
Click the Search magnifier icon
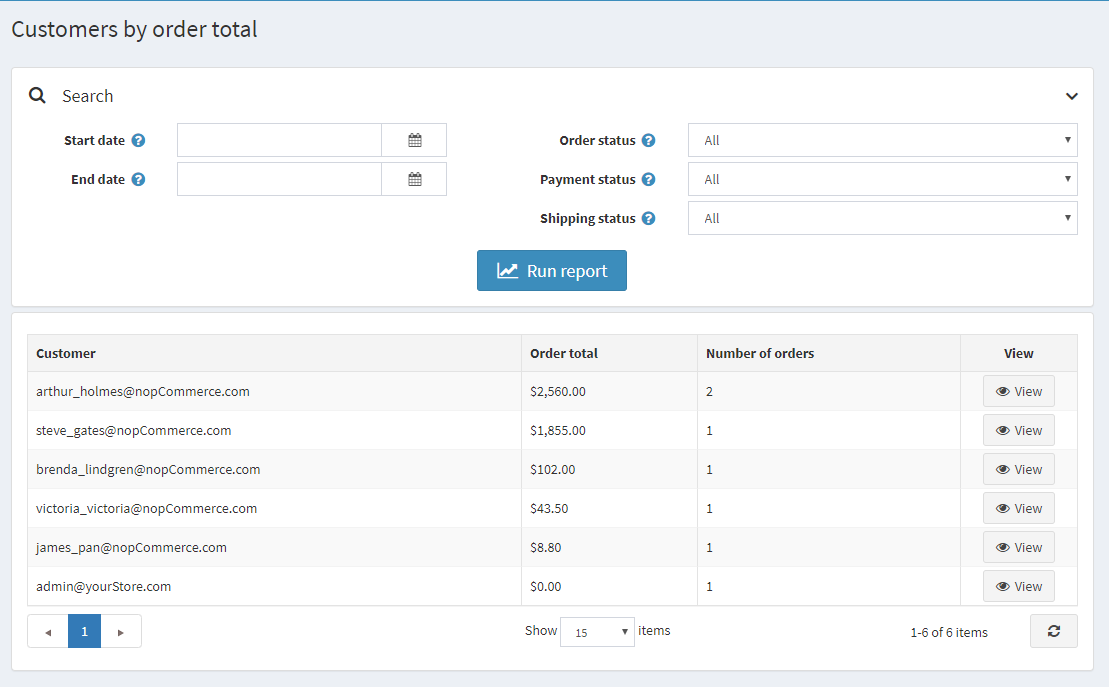38,96
